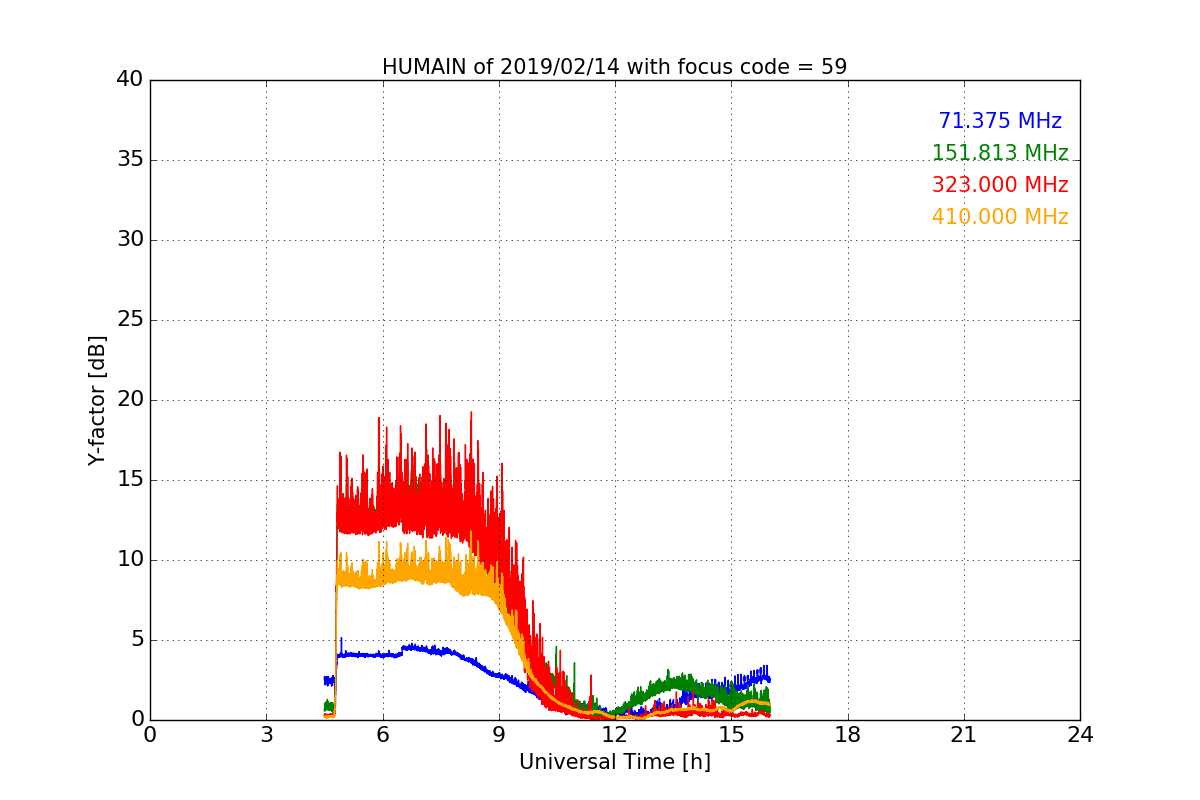Click the Universal Time [h] axis label
This screenshot has height=800, width=1200.
coord(614,762)
